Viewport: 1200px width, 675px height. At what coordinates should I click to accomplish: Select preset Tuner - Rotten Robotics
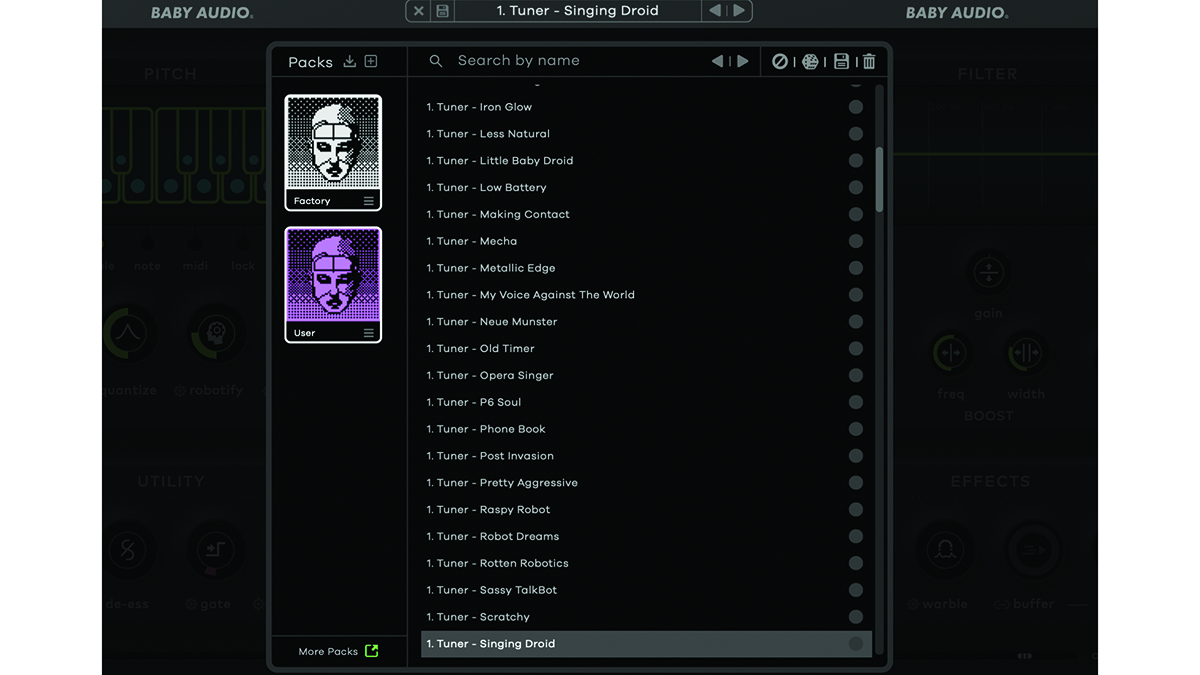click(x=646, y=563)
